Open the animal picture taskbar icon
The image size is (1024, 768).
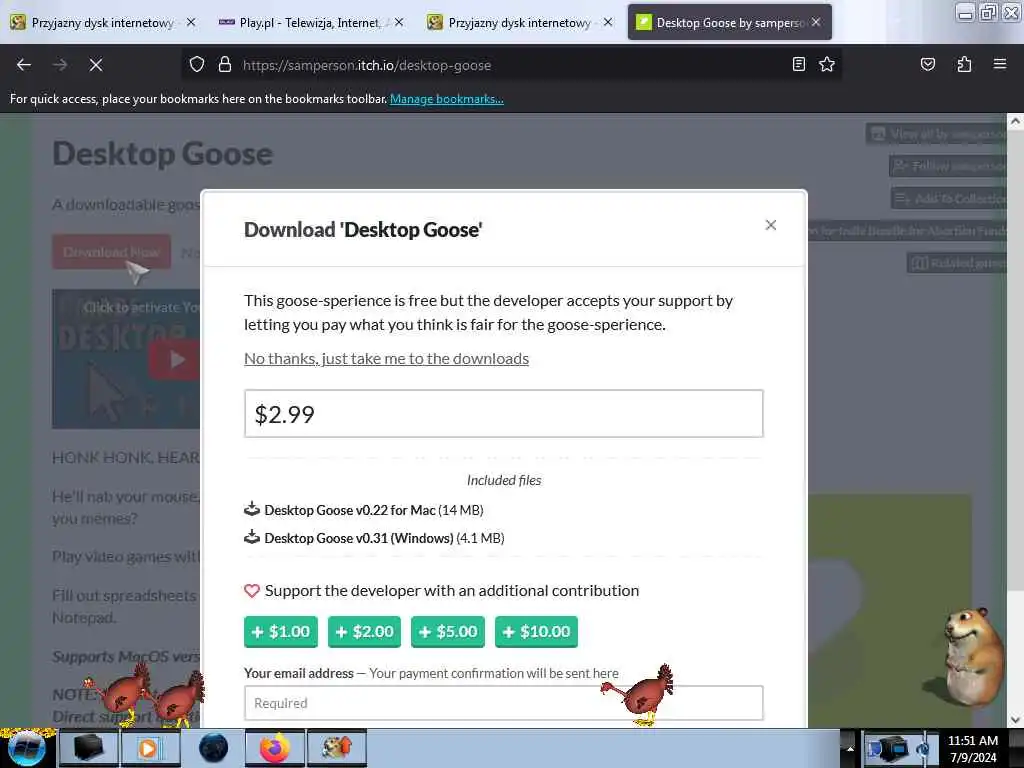[337, 748]
